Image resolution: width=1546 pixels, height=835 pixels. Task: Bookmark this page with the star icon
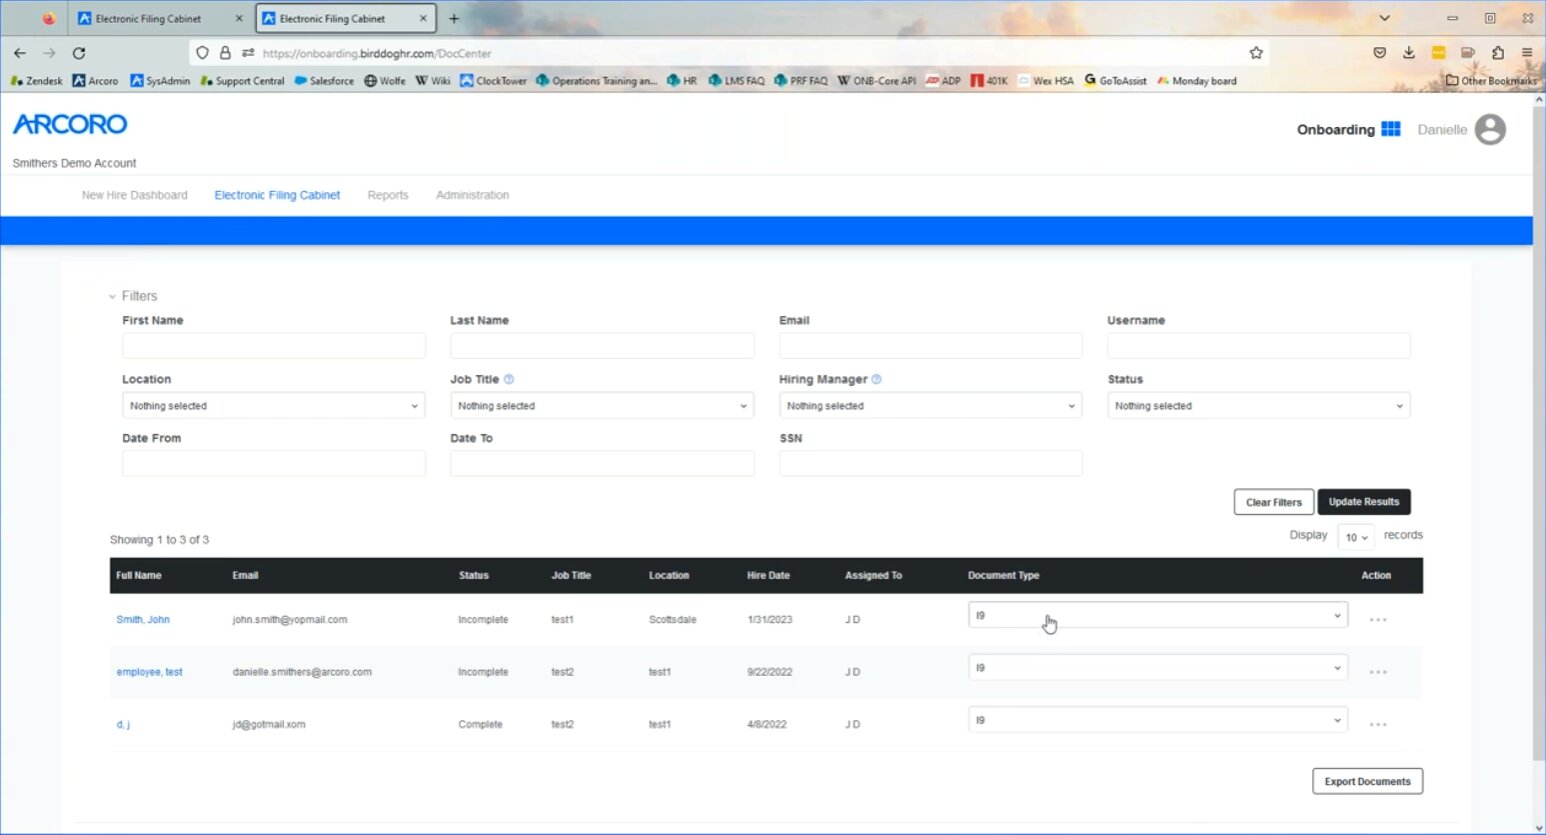(x=1256, y=53)
